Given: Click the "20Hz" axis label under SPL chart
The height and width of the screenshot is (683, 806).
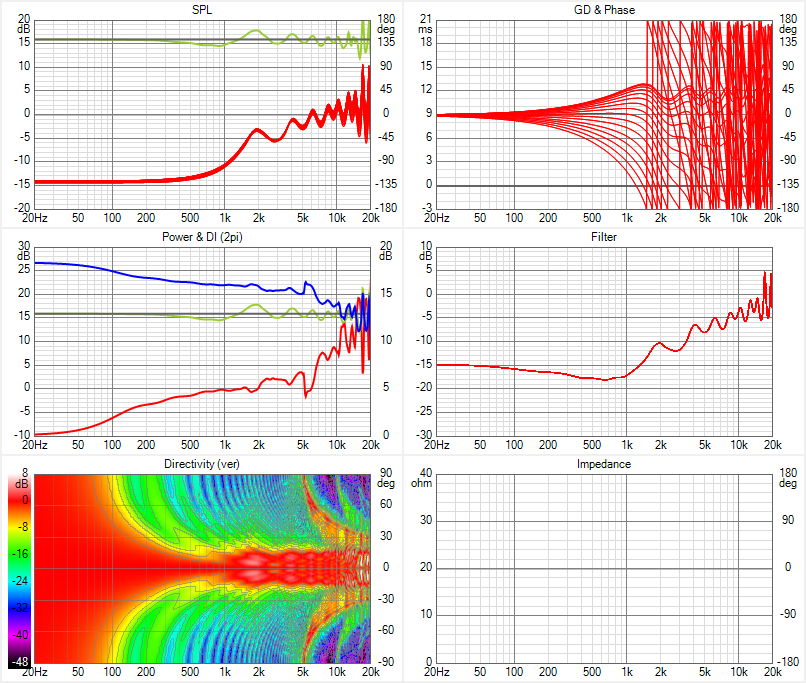Looking at the screenshot, I should coord(34,218).
